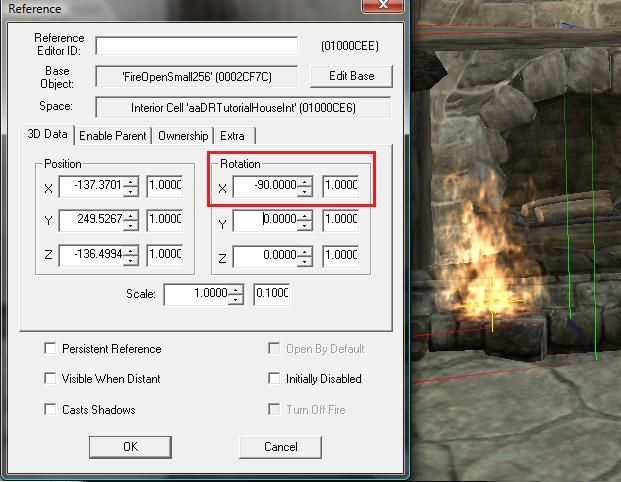Screen dimensions: 621x482
Task: Open the Enable Parent tab
Action: [113, 136]
